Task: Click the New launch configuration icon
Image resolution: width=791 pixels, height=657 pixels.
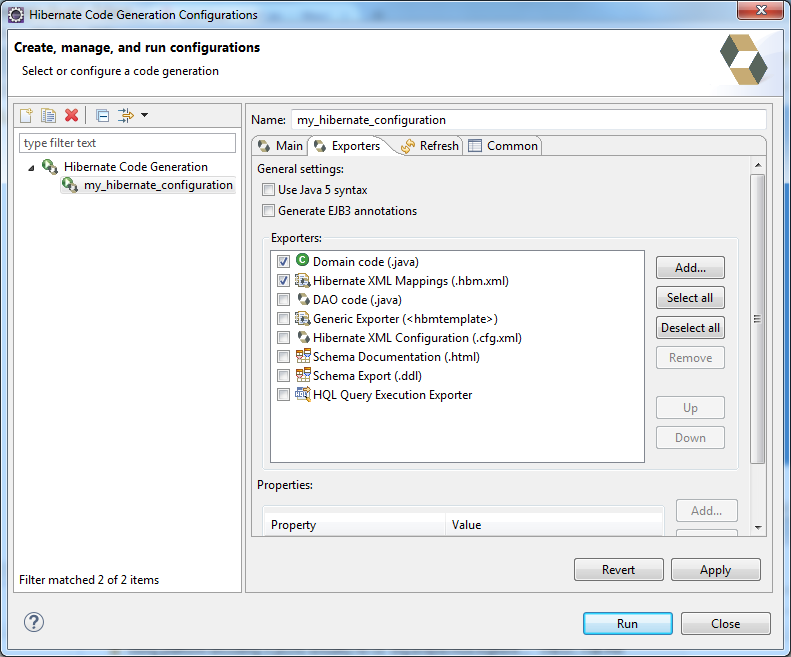Action: 26,116
